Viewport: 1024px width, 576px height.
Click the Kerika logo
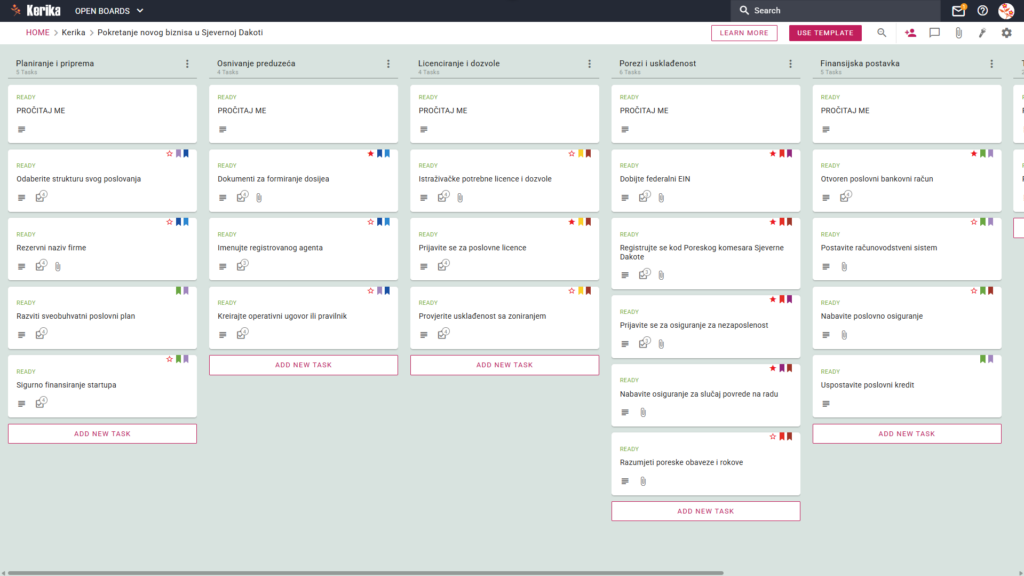36,10
